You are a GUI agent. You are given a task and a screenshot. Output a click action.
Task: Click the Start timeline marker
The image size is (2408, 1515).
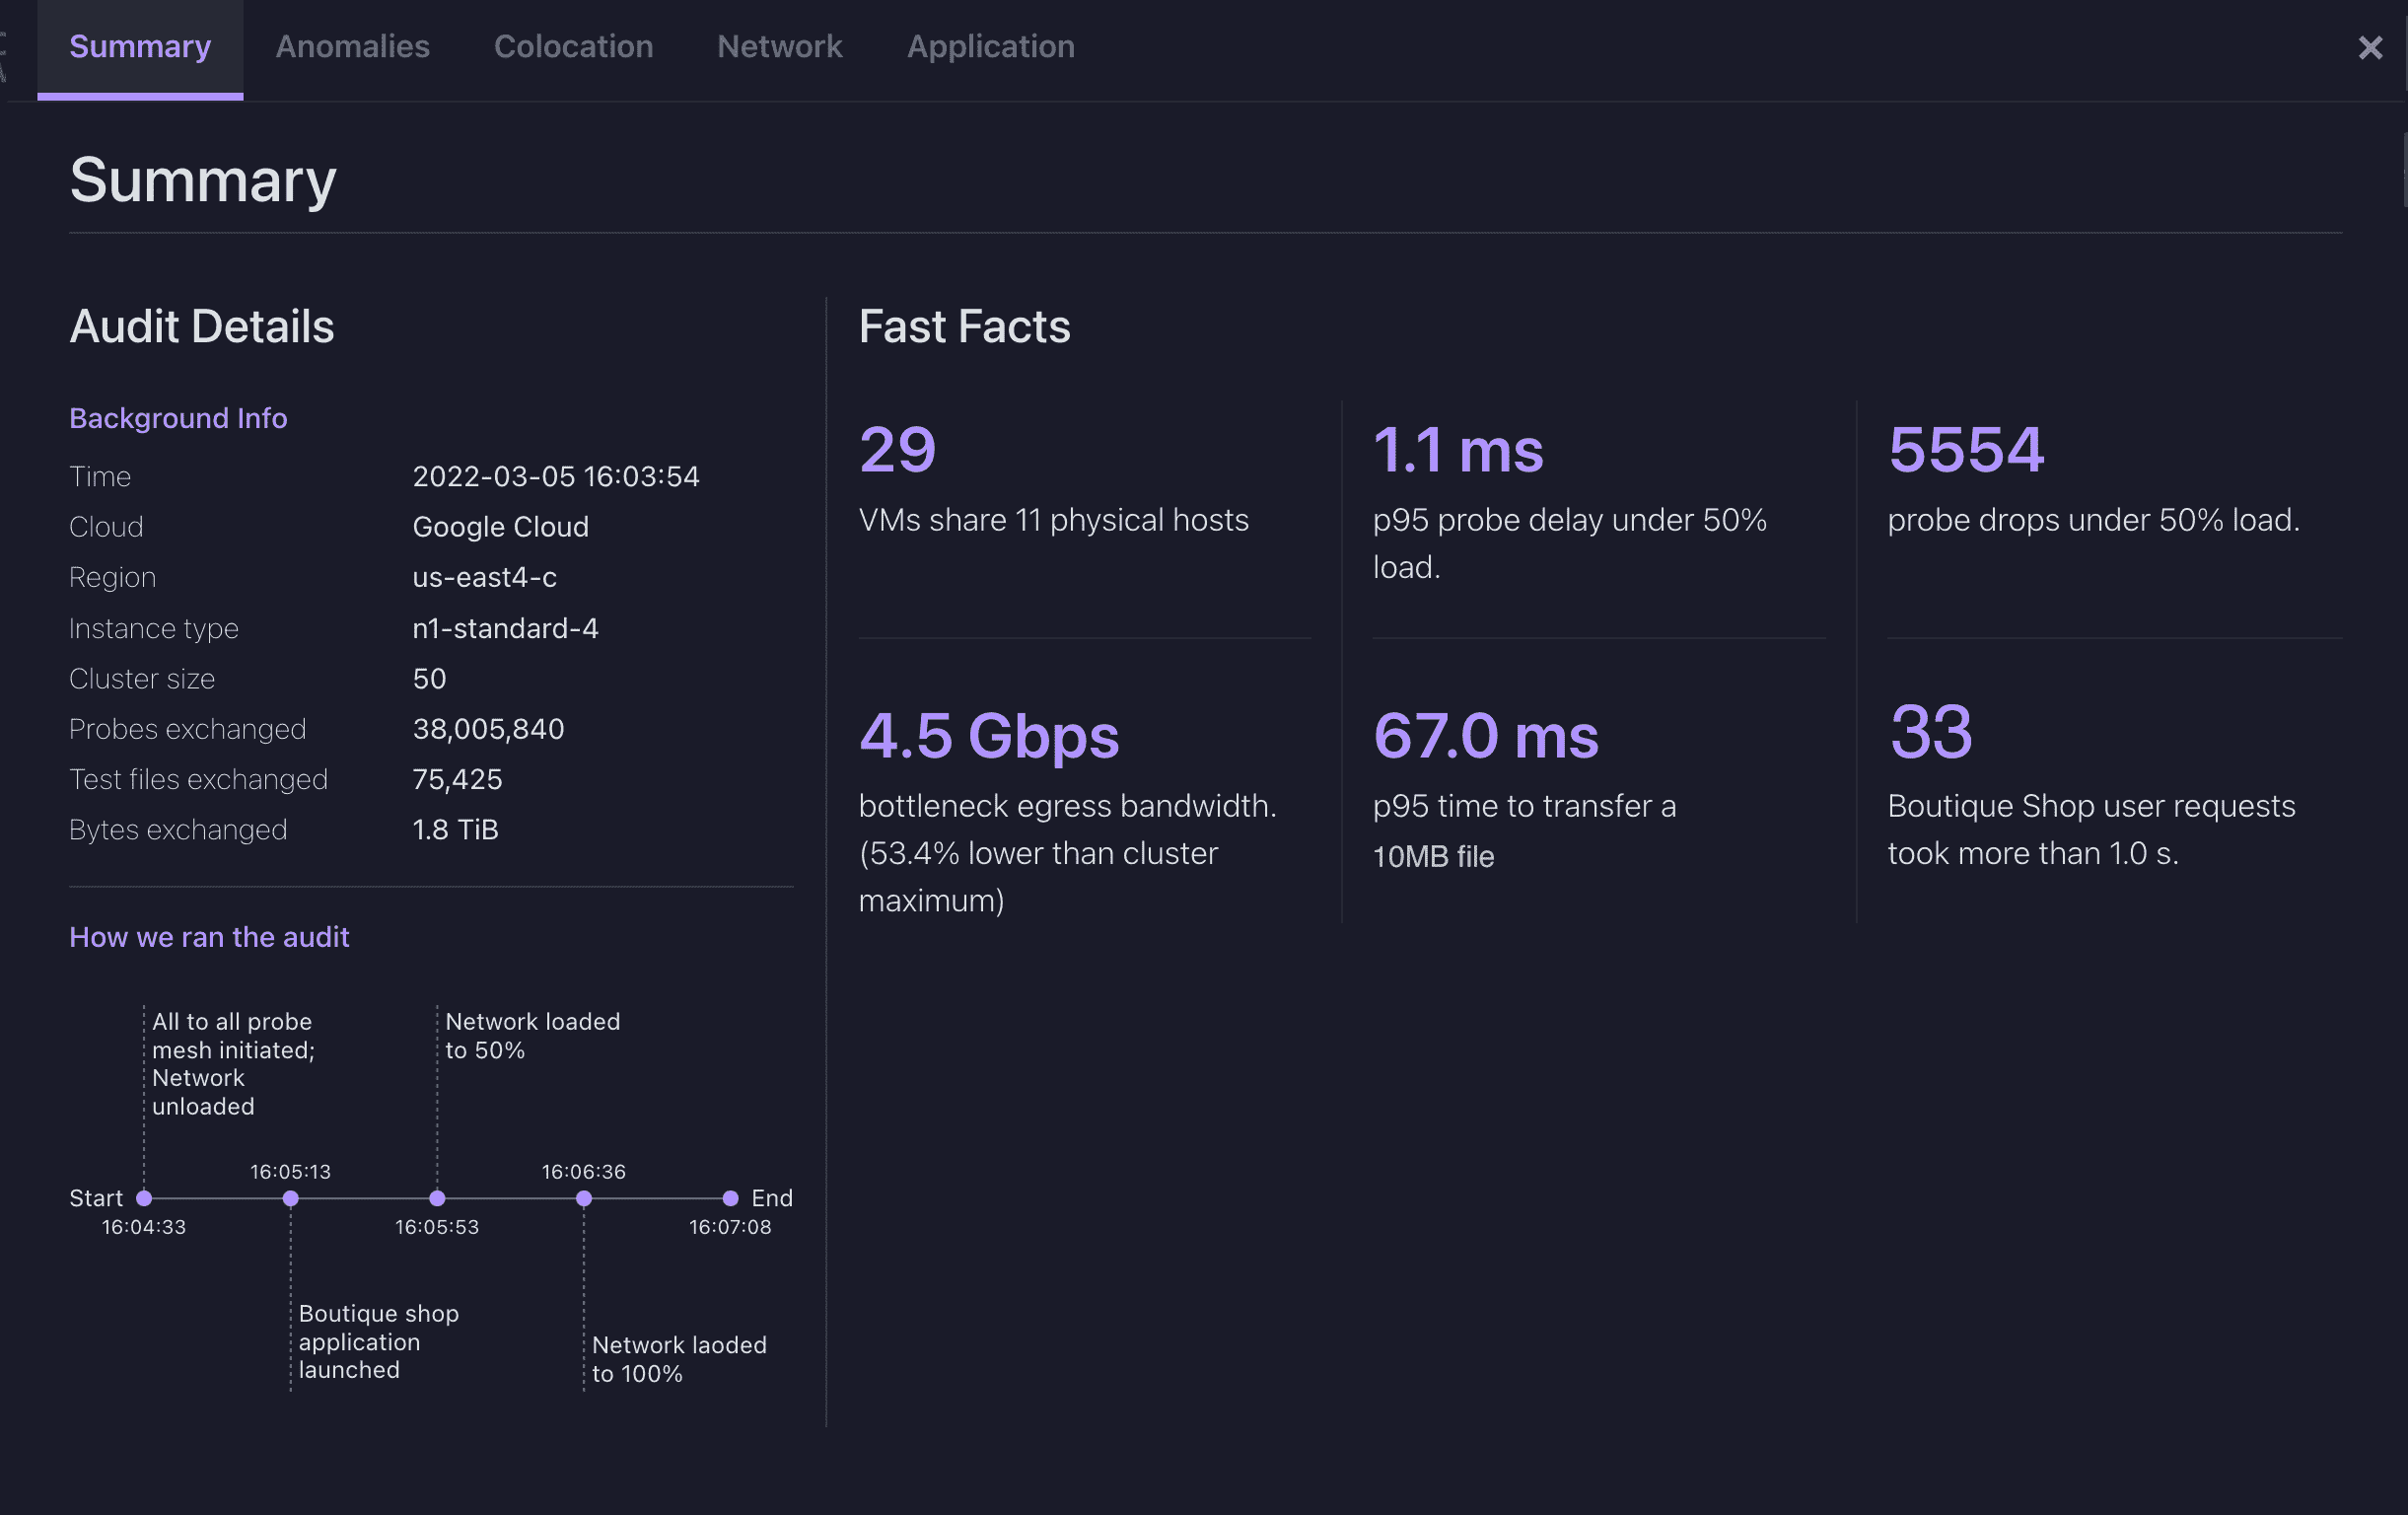tap(145, 1197)
